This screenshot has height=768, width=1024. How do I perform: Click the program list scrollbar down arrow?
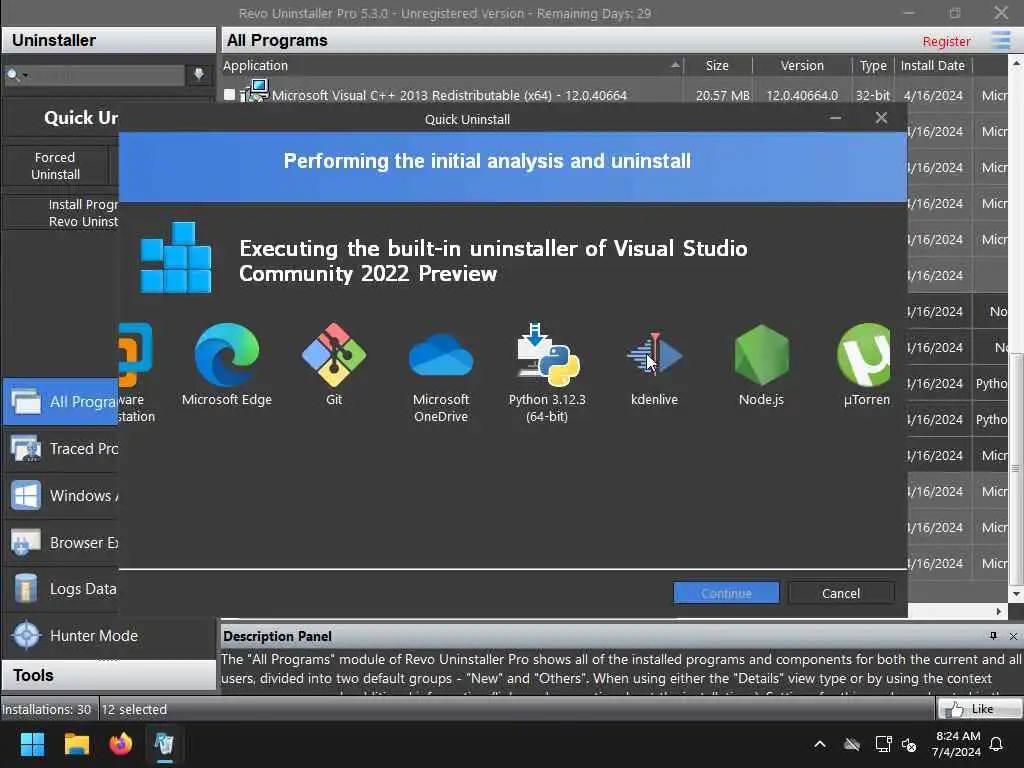[1016, 594]
